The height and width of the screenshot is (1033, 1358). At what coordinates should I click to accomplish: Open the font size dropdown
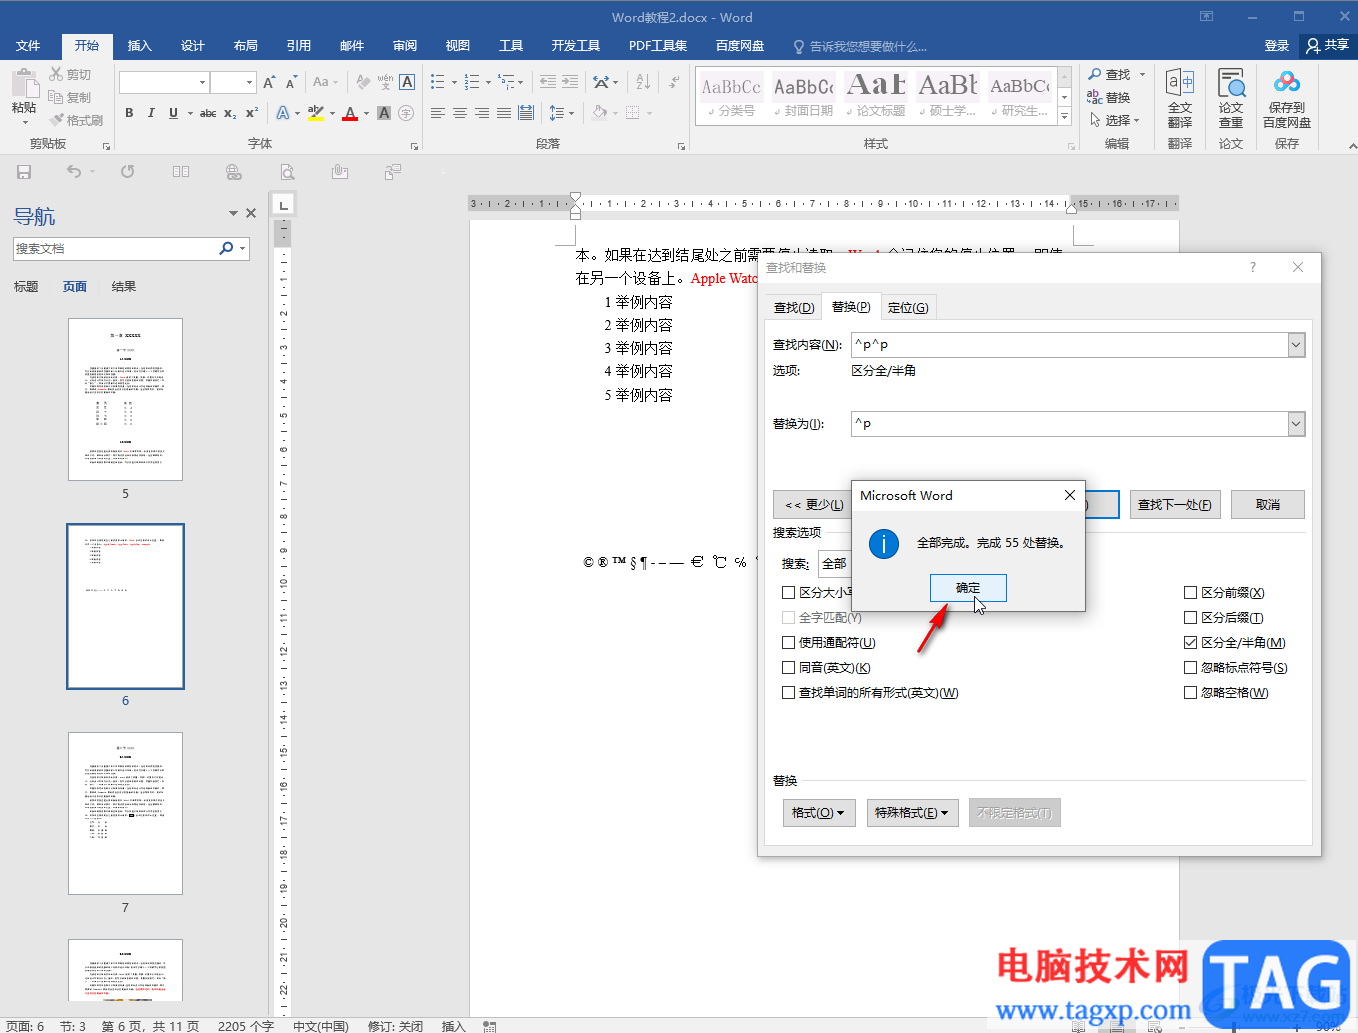point(250,82)
